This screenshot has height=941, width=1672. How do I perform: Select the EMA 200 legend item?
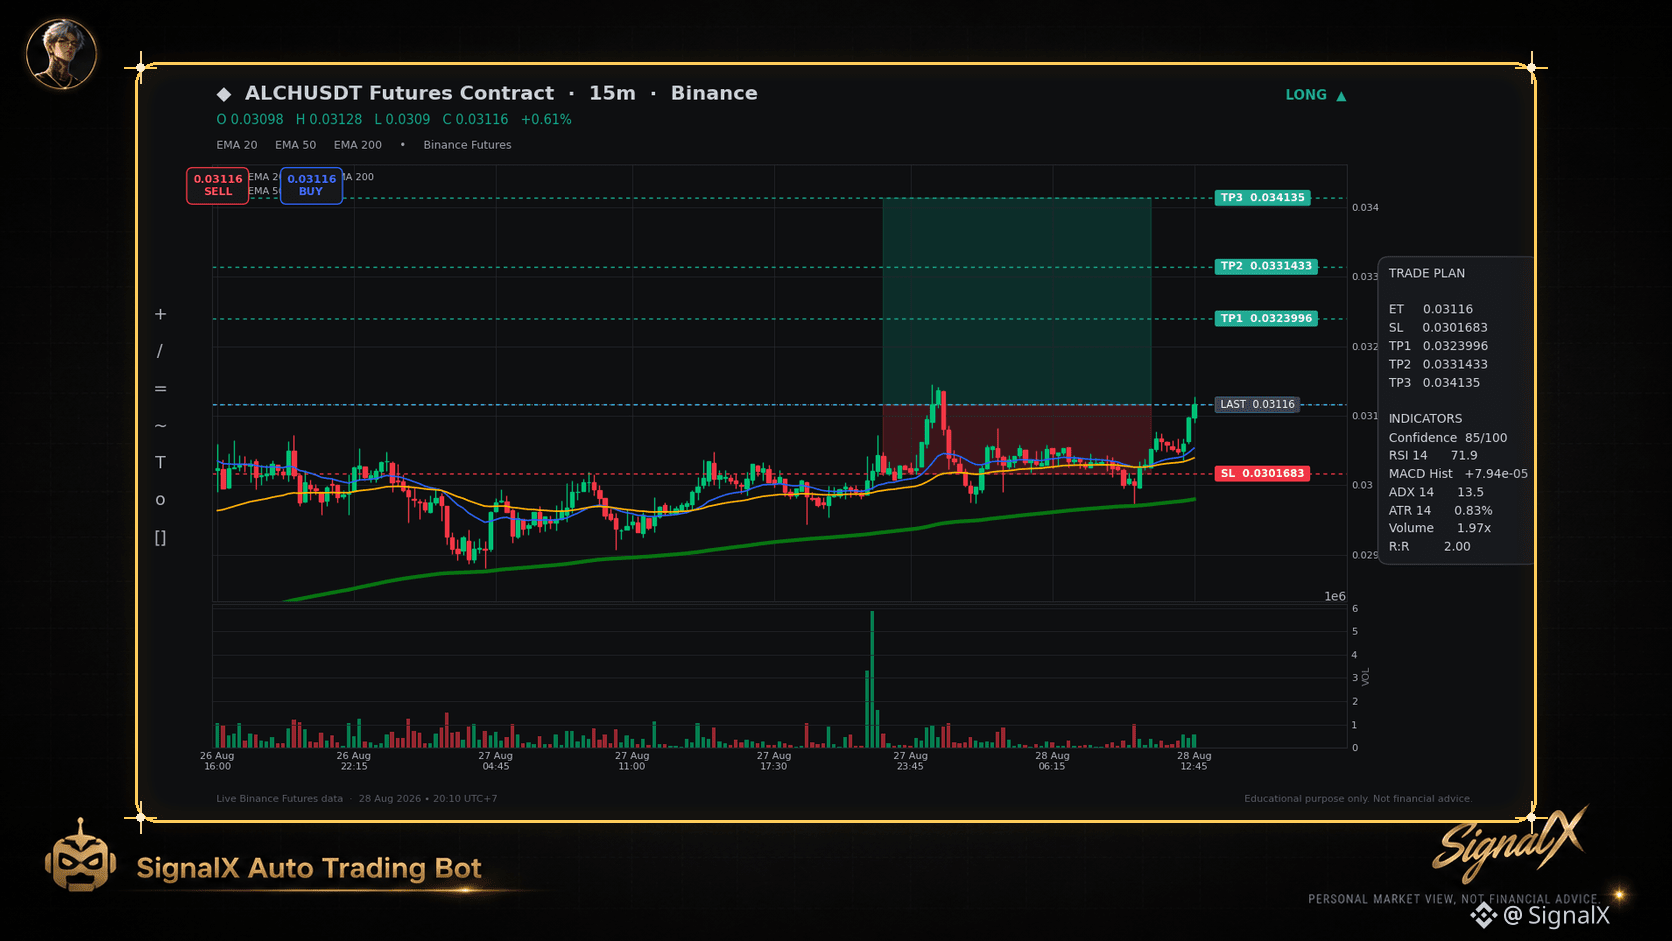point(358,145)
